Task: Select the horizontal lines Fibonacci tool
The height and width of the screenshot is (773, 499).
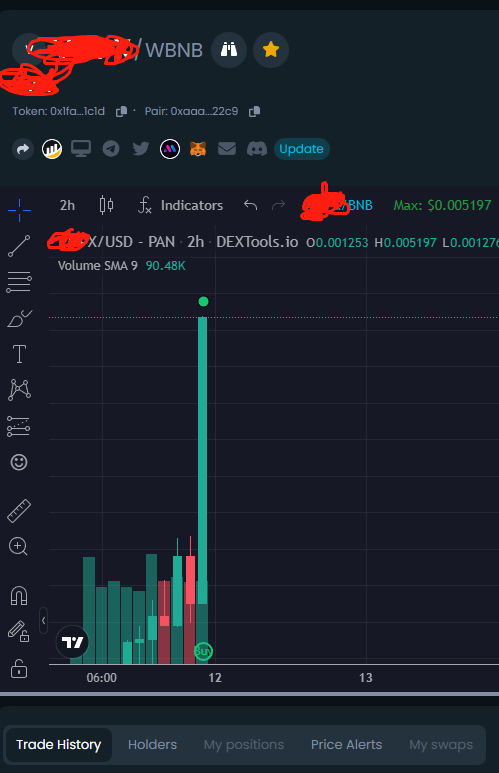Action: tap(19, 282)
